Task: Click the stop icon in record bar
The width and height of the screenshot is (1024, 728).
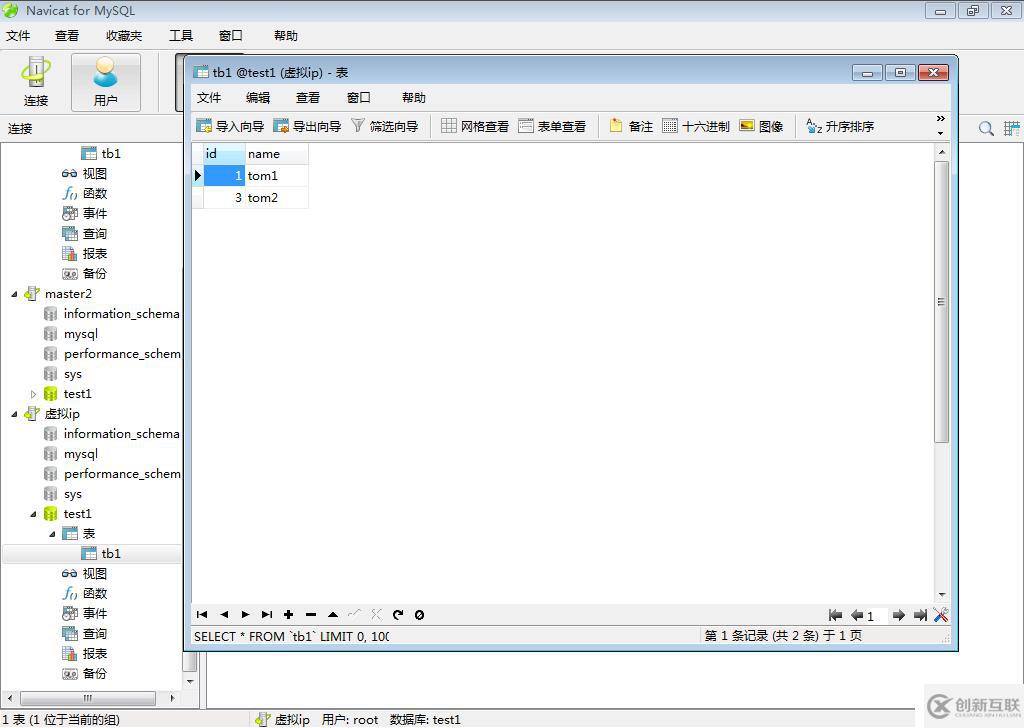Action: [419, 614]
